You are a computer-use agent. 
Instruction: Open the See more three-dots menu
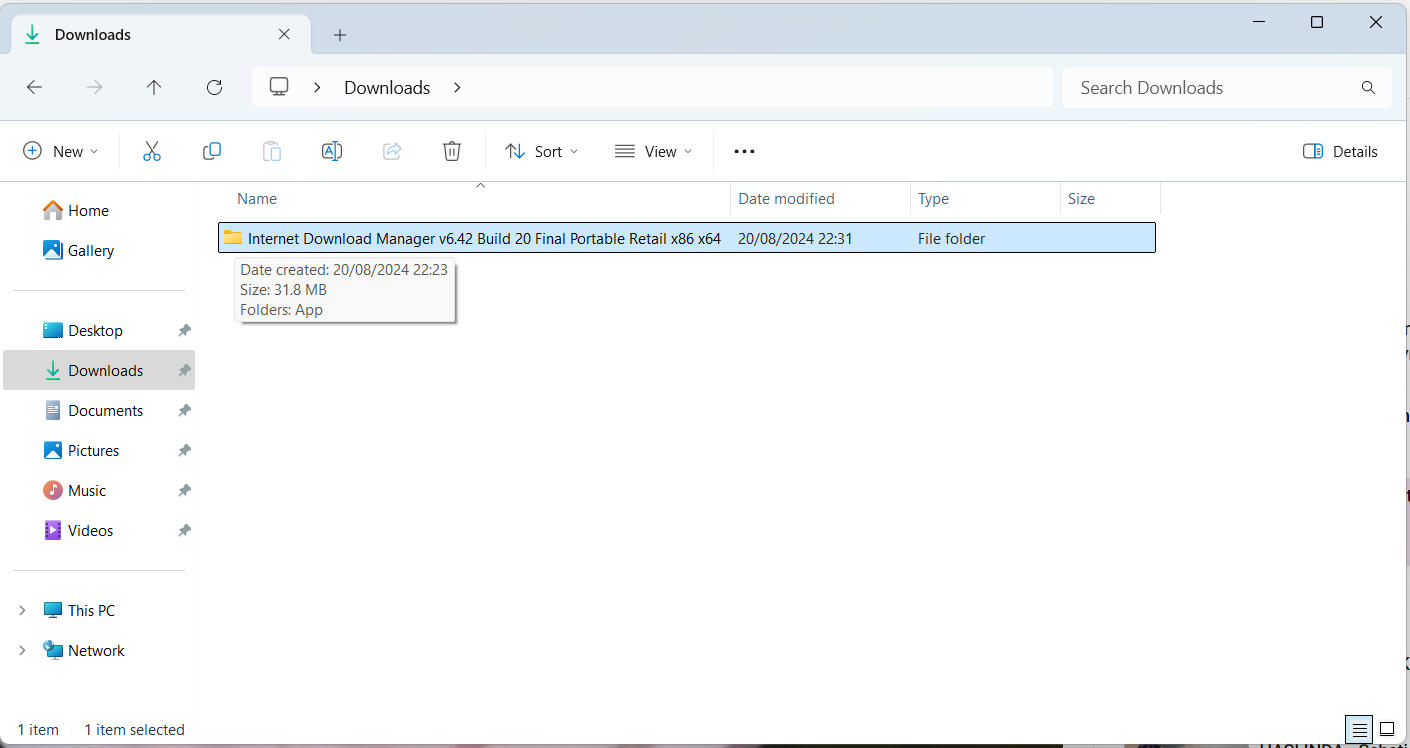click(744, 151)
